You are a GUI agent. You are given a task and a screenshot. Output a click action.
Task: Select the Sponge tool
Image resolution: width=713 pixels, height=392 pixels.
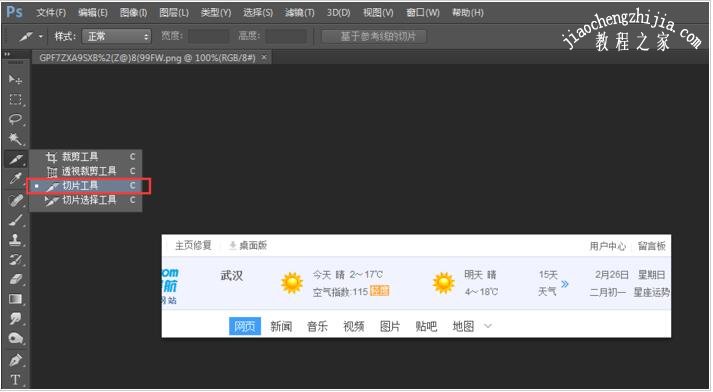(15, 338)
